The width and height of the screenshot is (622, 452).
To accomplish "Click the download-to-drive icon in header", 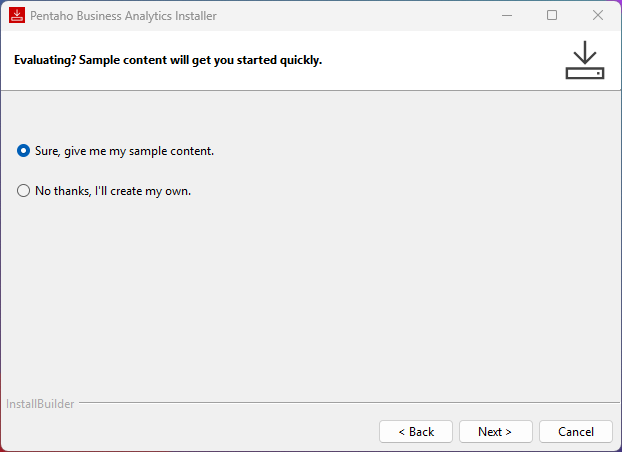I will tap(585, 60).
